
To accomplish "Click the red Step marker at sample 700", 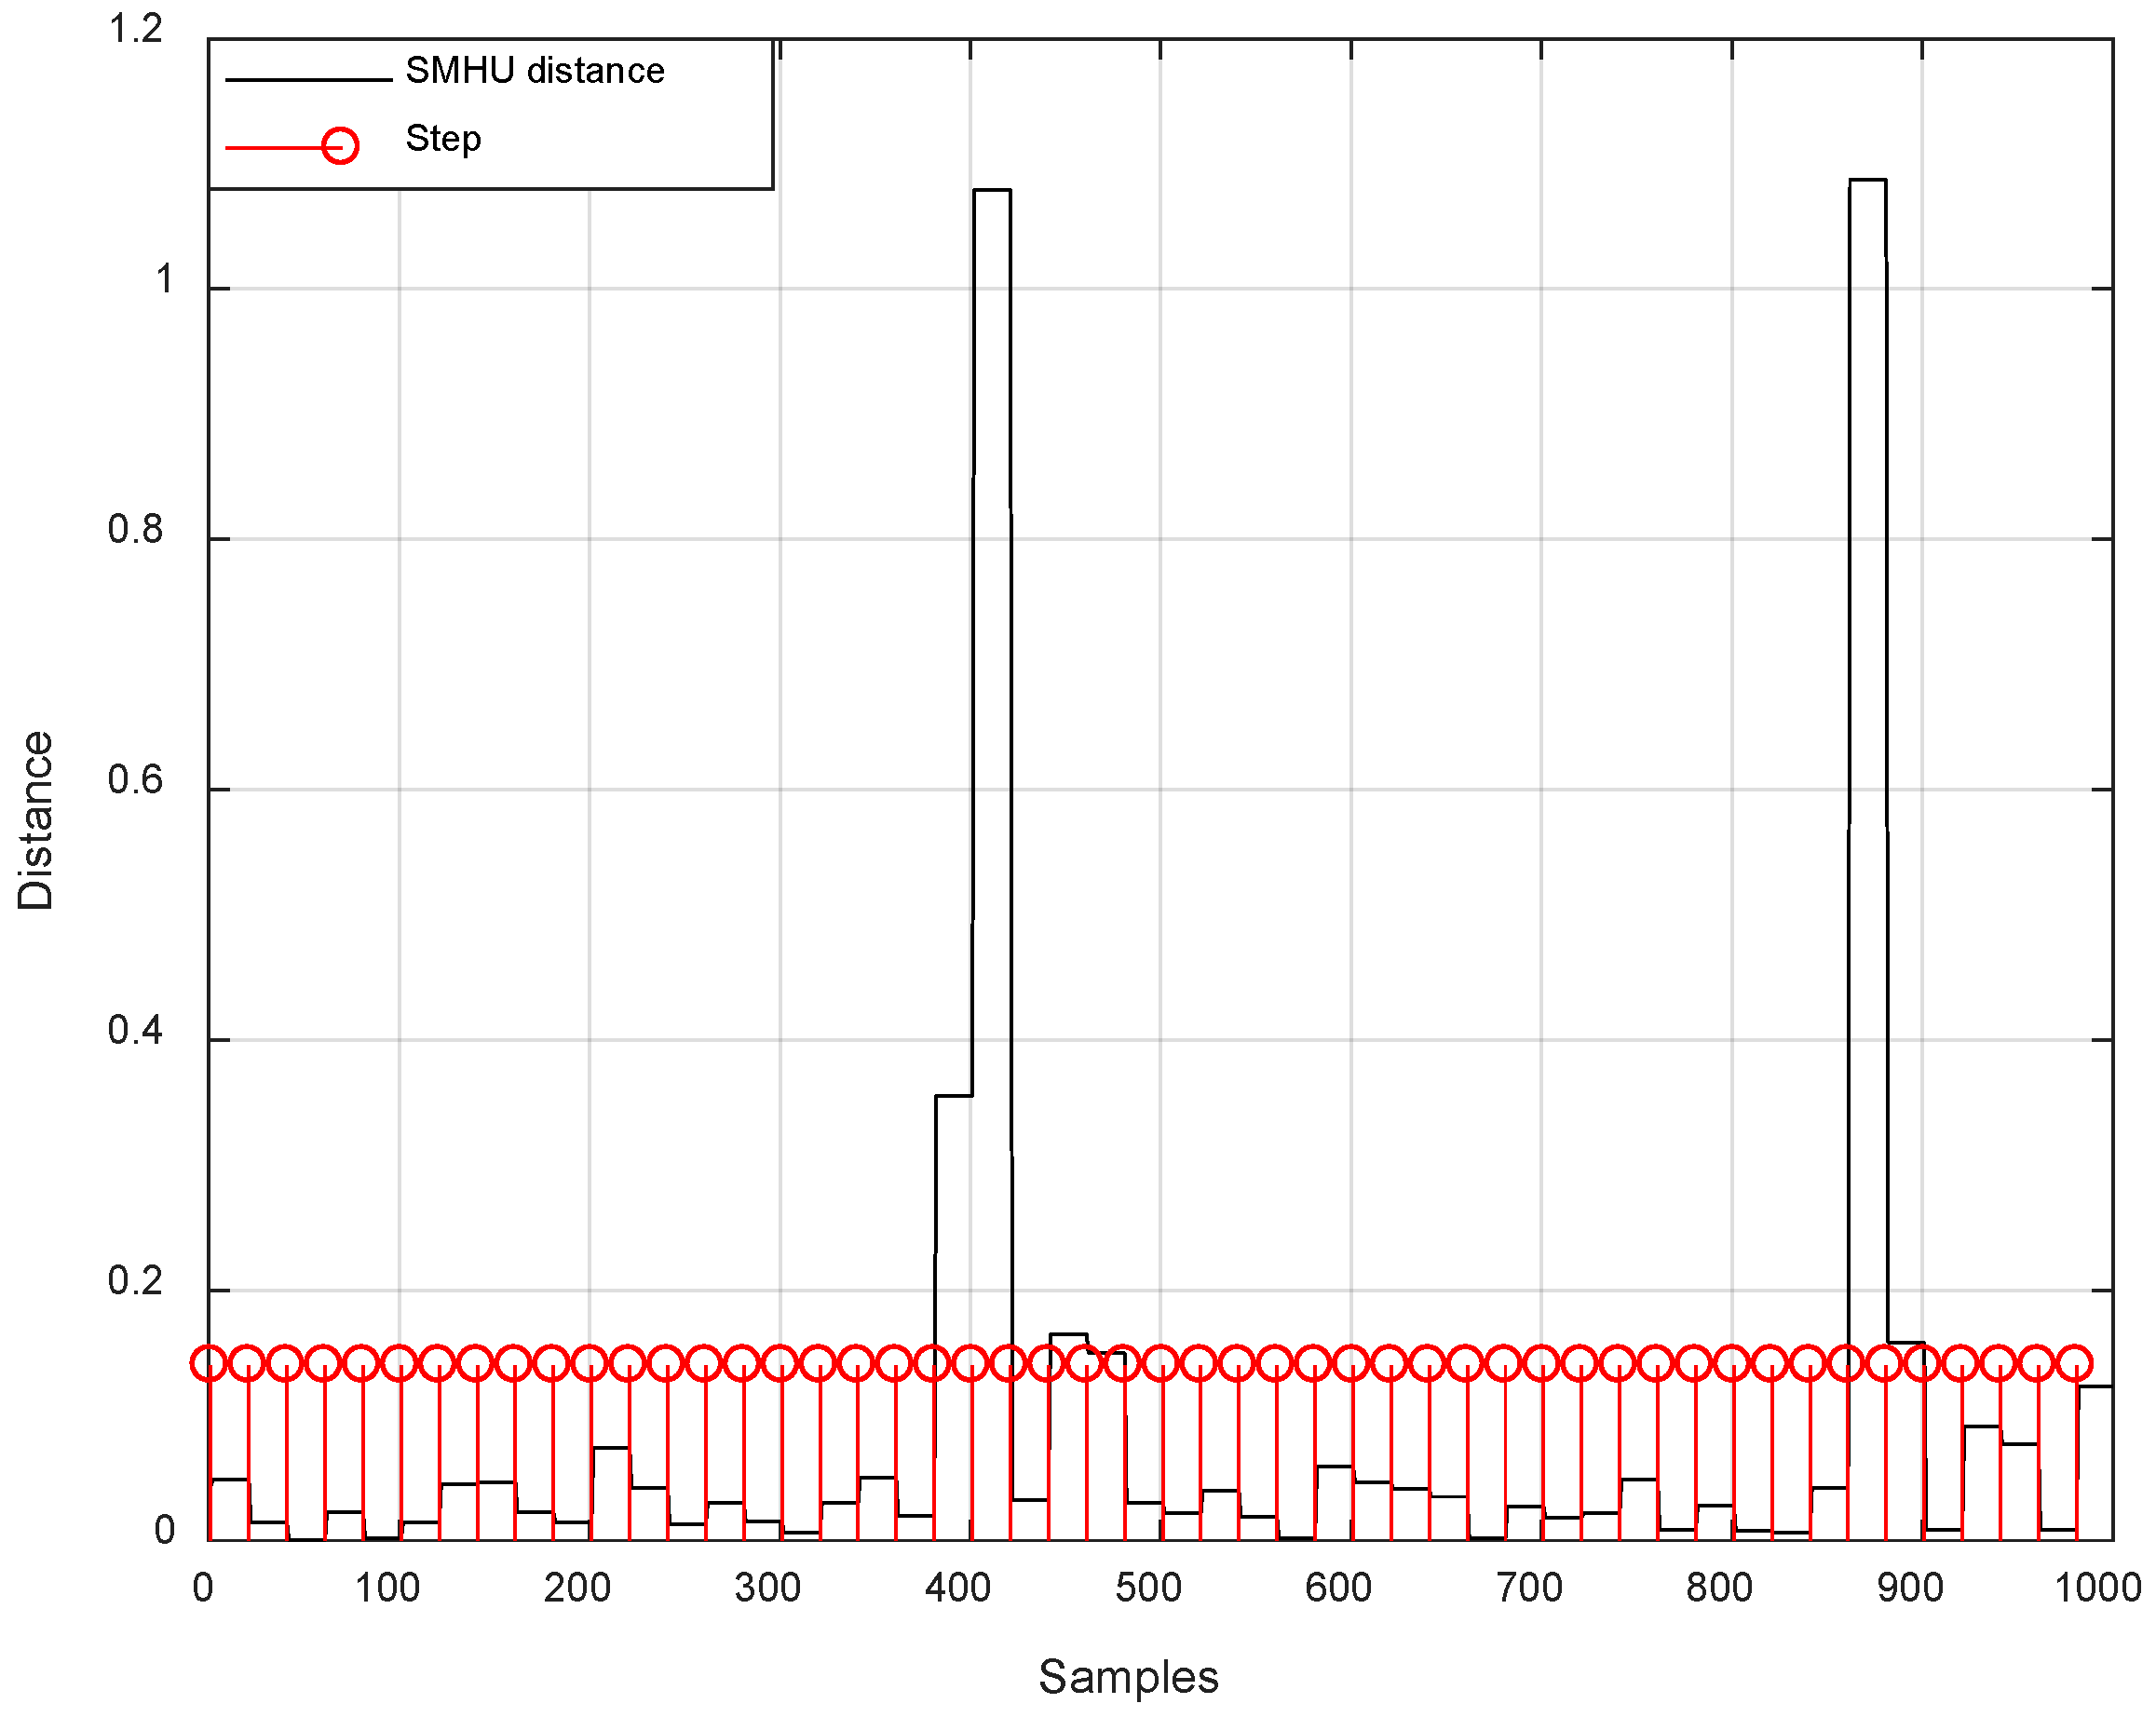I will point(1542,1363).
